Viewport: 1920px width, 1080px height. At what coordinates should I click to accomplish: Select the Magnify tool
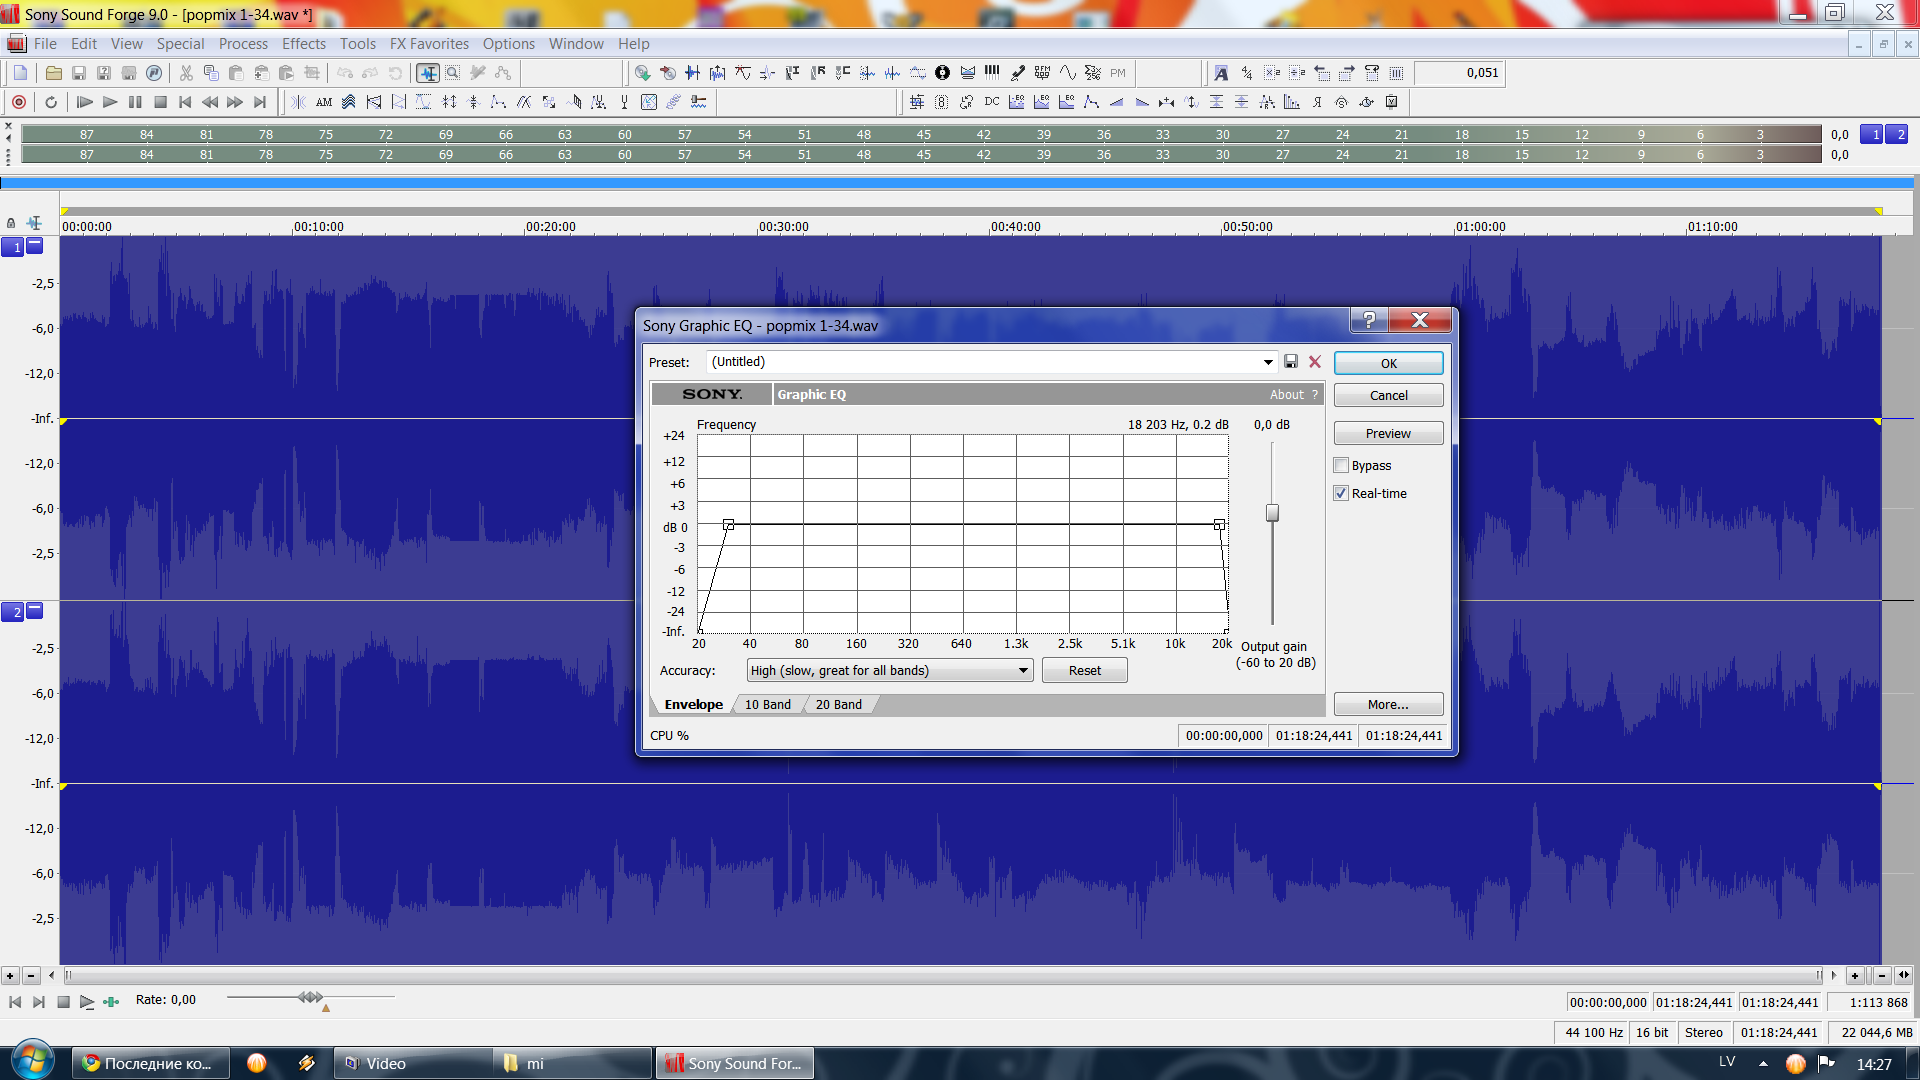[453, 73]
